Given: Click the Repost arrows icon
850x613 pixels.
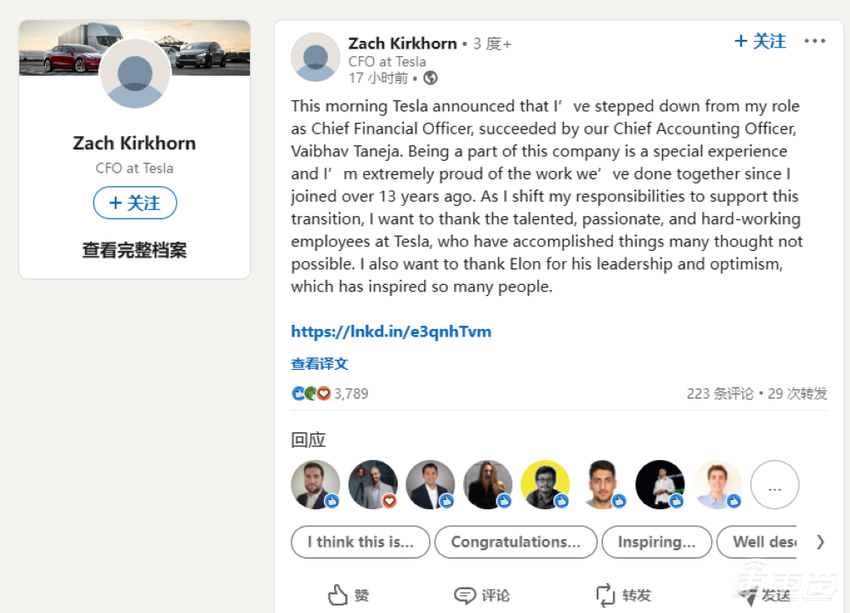Looking at the screenshot, I should (604, 595).
